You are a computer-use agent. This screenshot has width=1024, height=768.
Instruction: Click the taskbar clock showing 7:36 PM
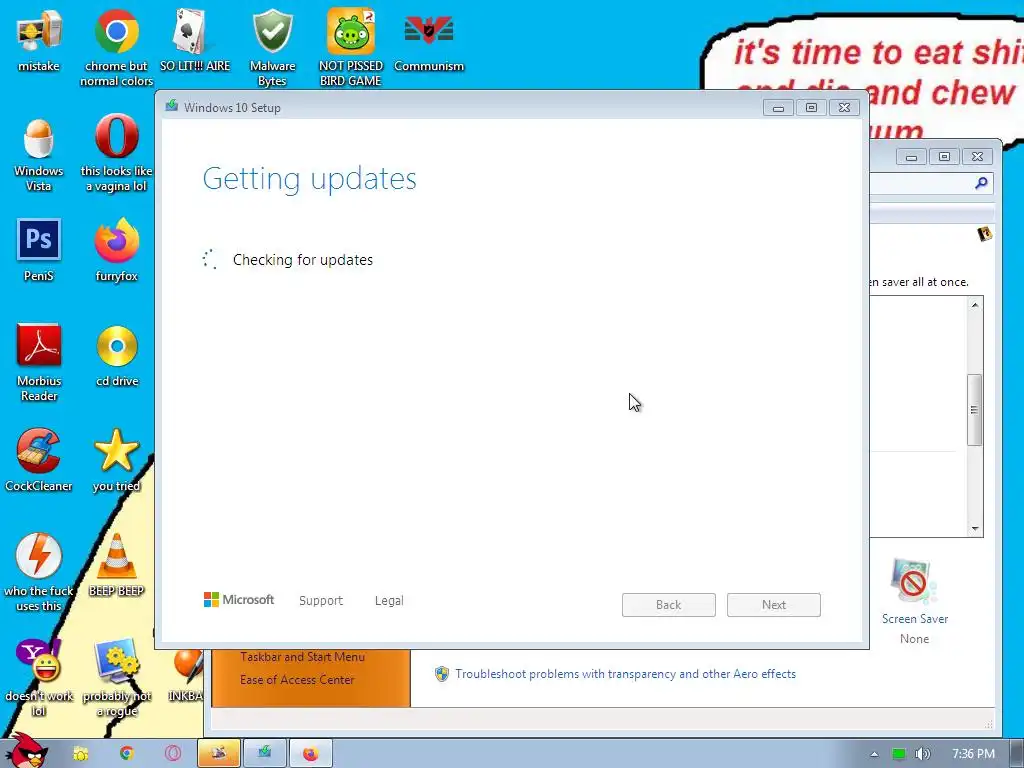[x=973, y=754]
